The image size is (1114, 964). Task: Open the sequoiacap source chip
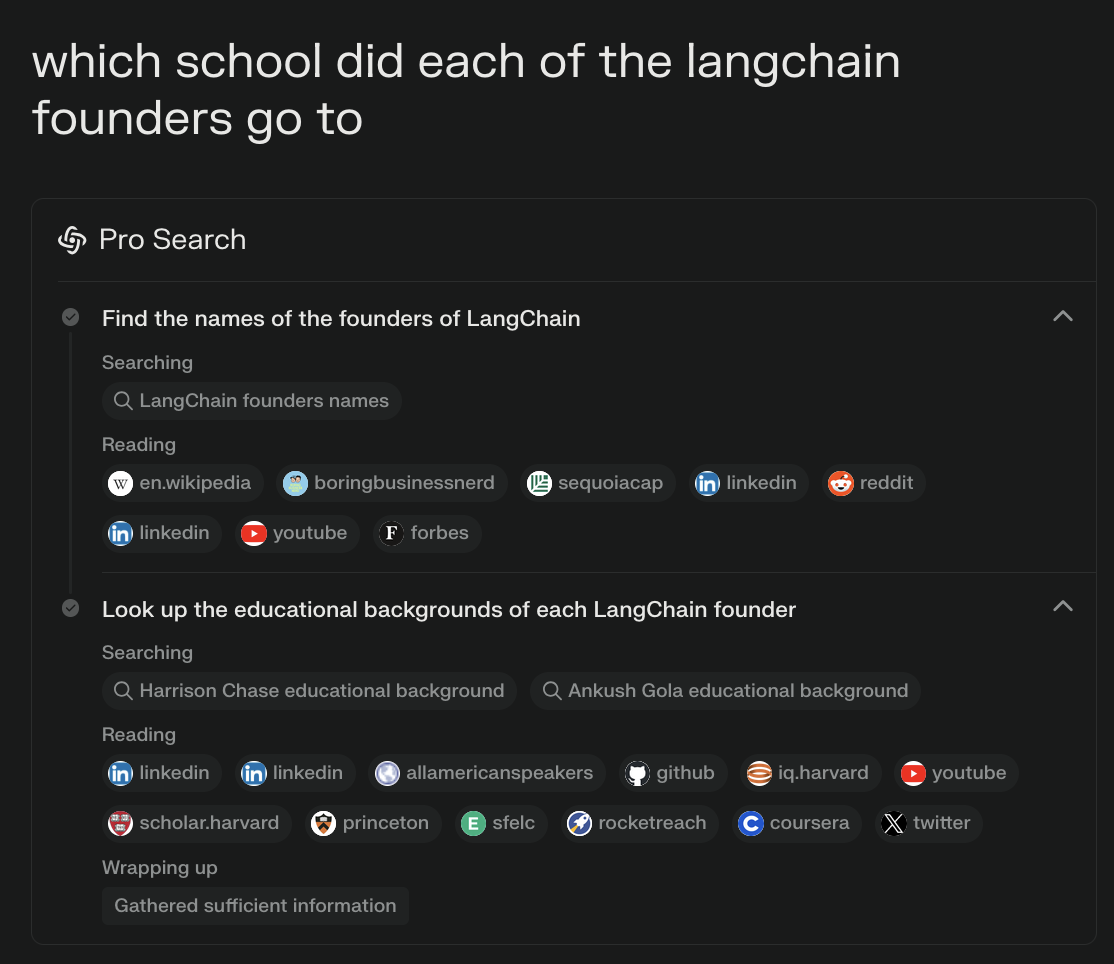pyautogui.click(x=596, y=483)
